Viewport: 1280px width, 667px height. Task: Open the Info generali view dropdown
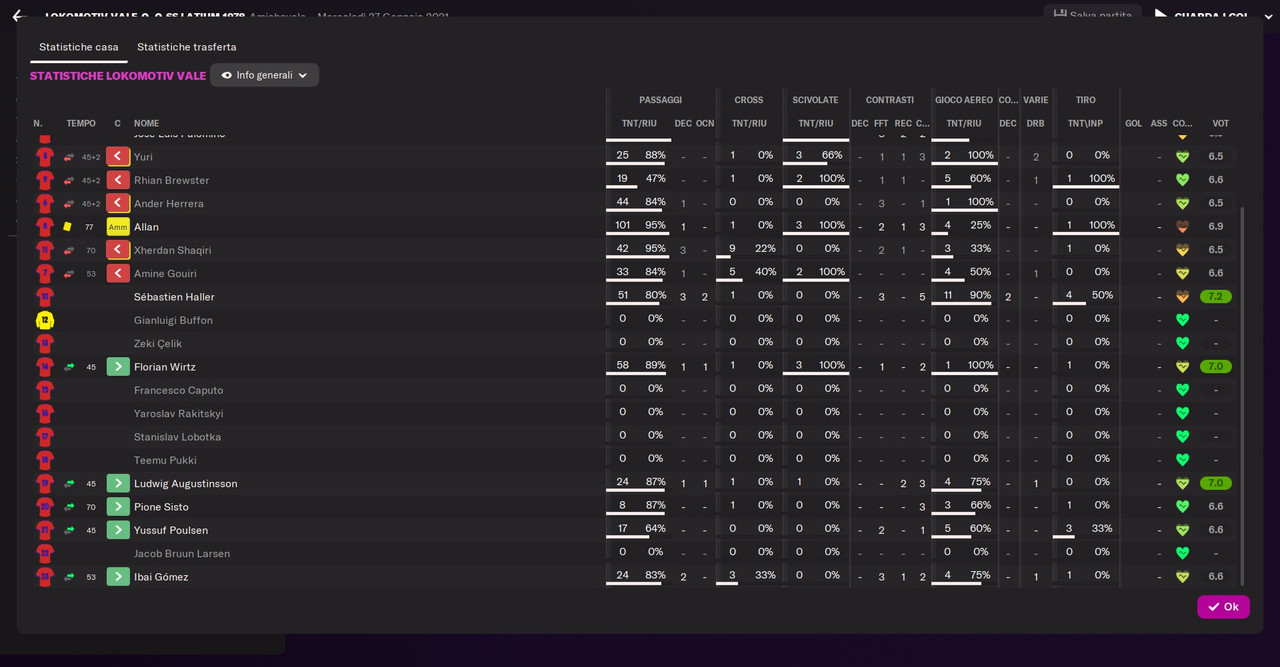tap(265, 75)
